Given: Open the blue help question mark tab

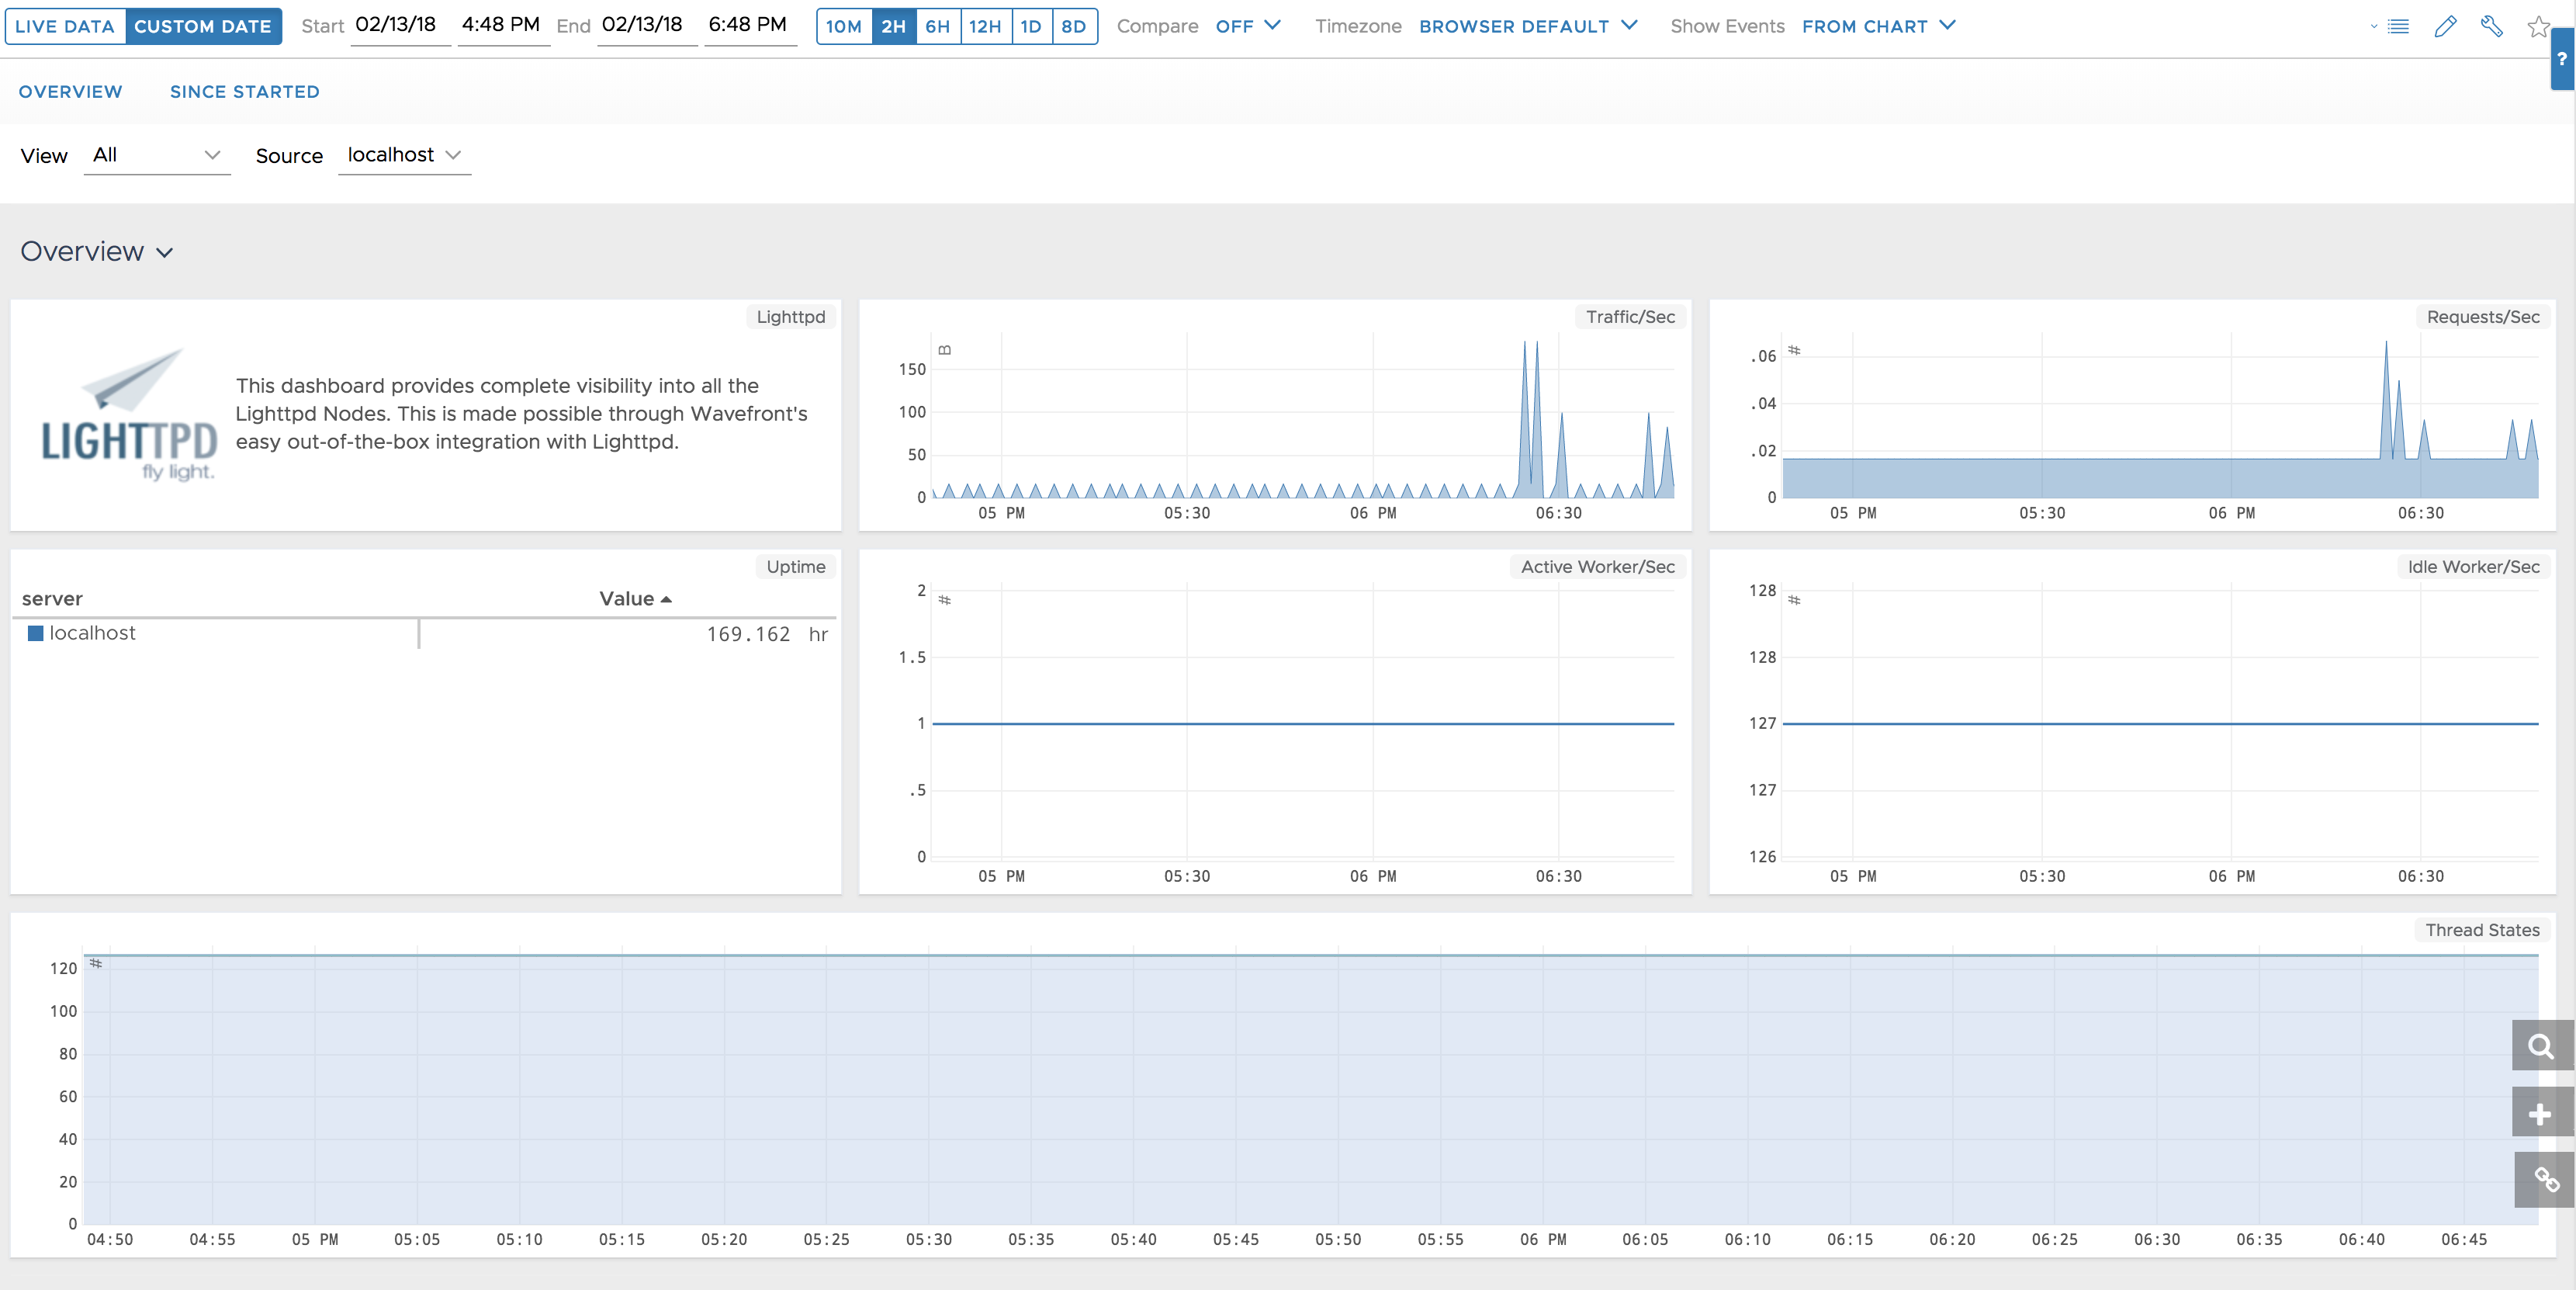Looking at the screenshot, I should [x=2562, y=59].
